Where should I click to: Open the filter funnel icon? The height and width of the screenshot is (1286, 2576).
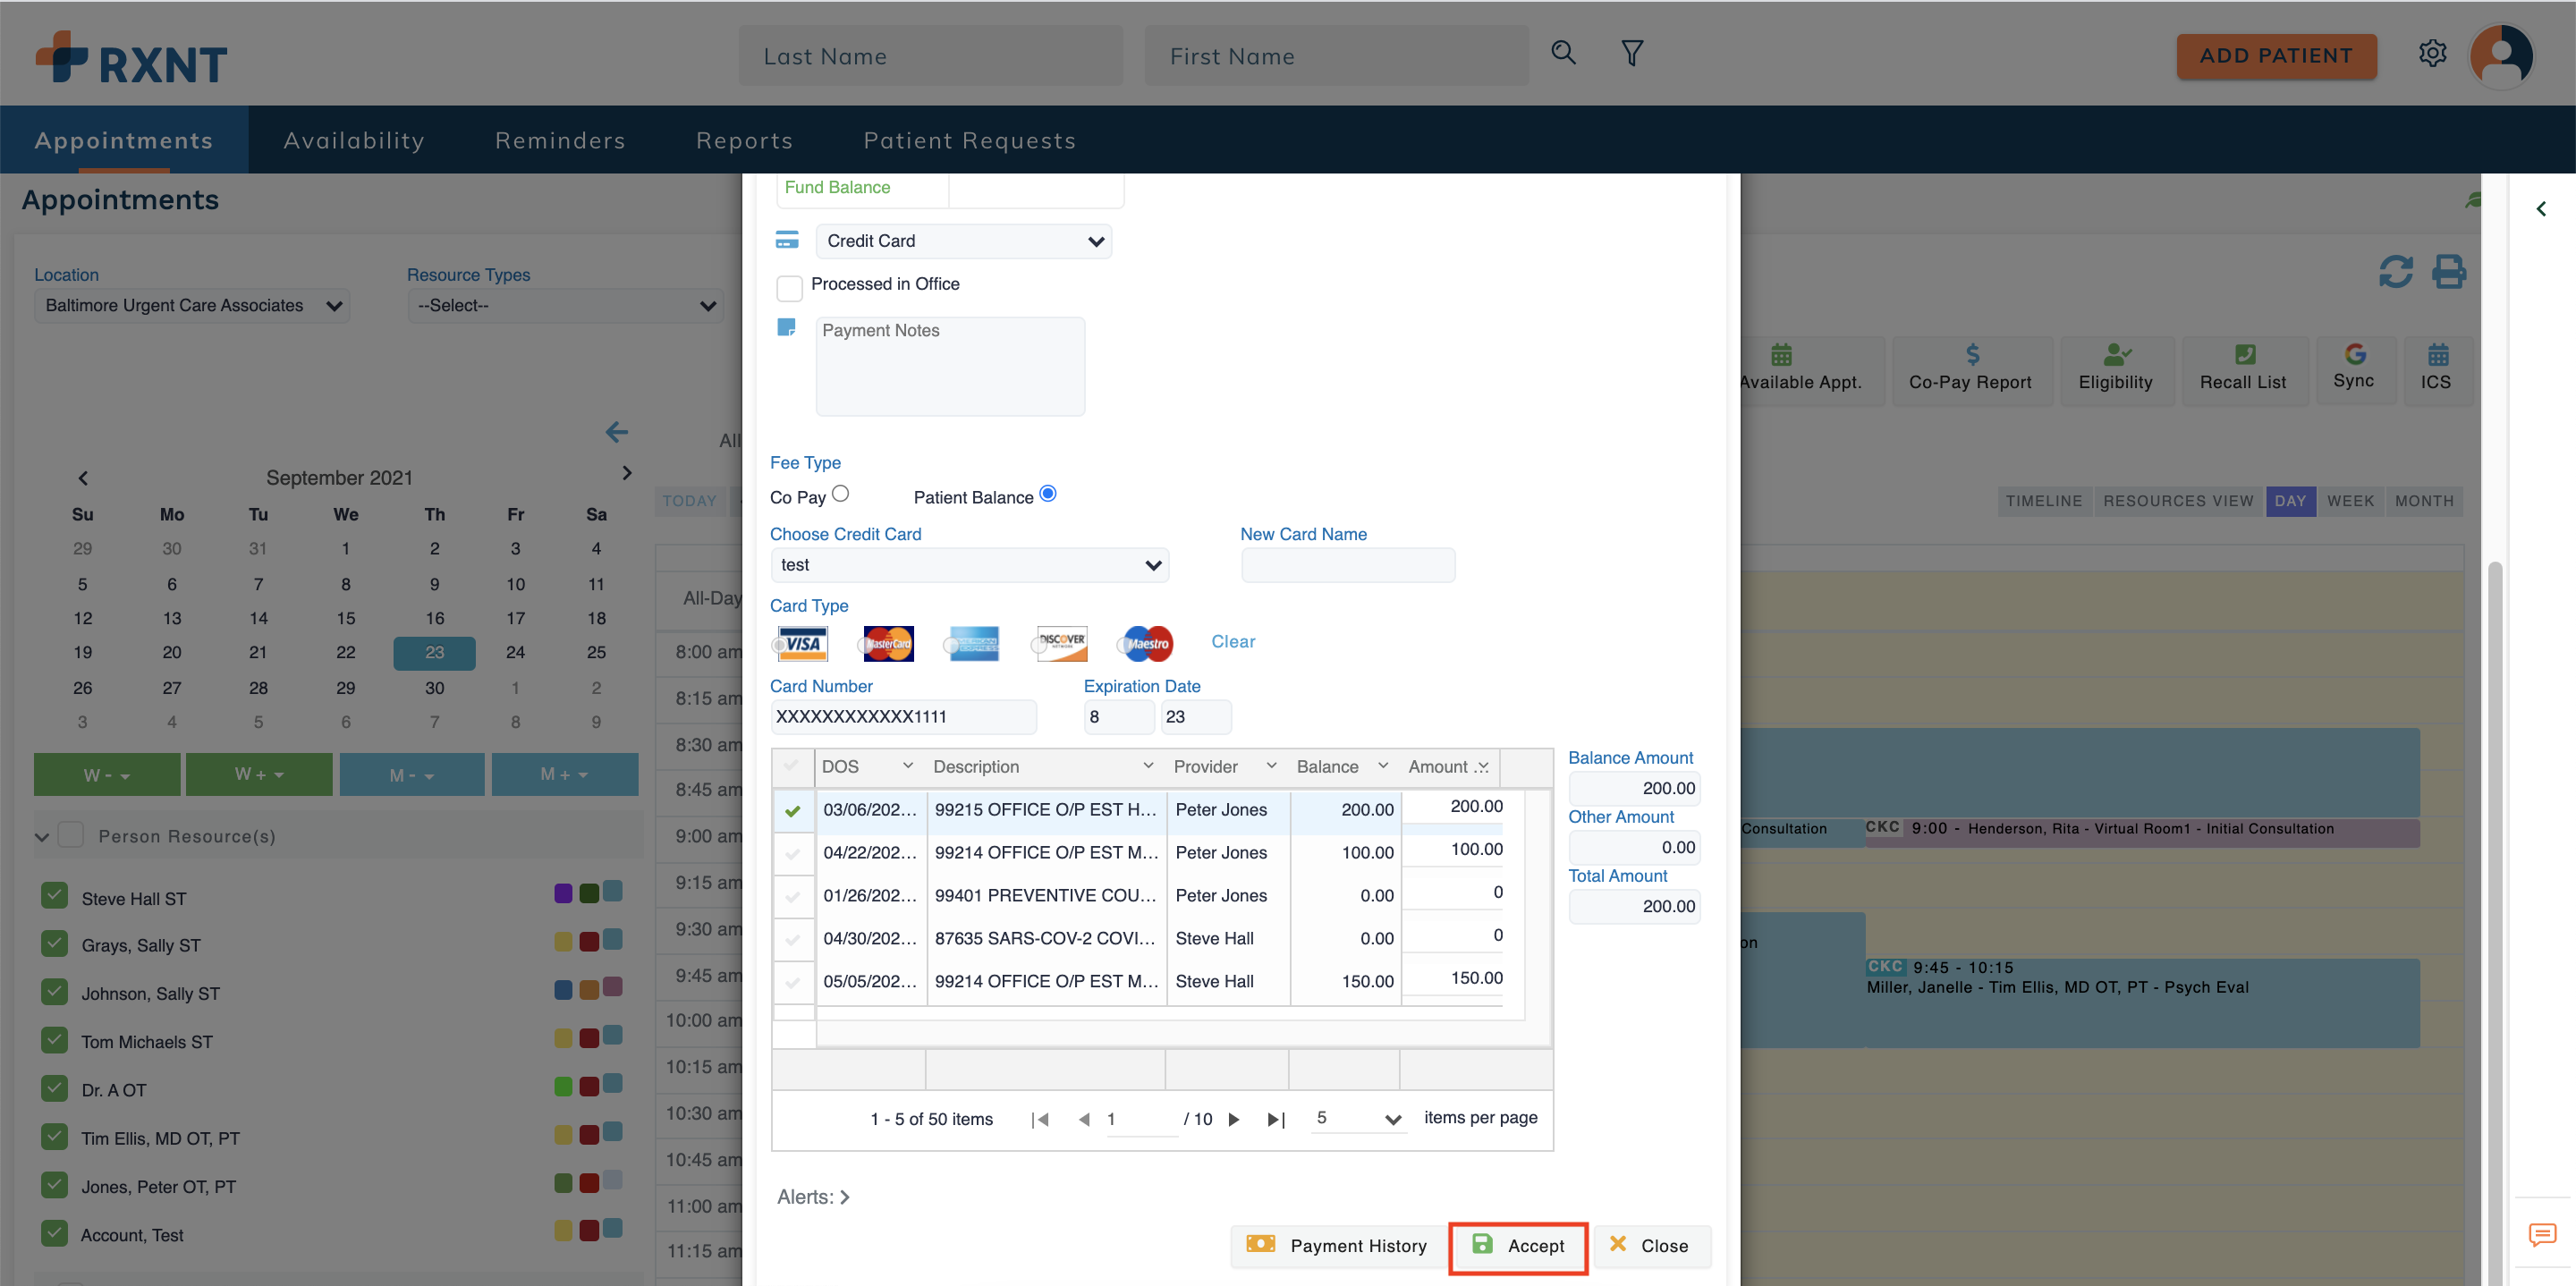[1631, 53]
